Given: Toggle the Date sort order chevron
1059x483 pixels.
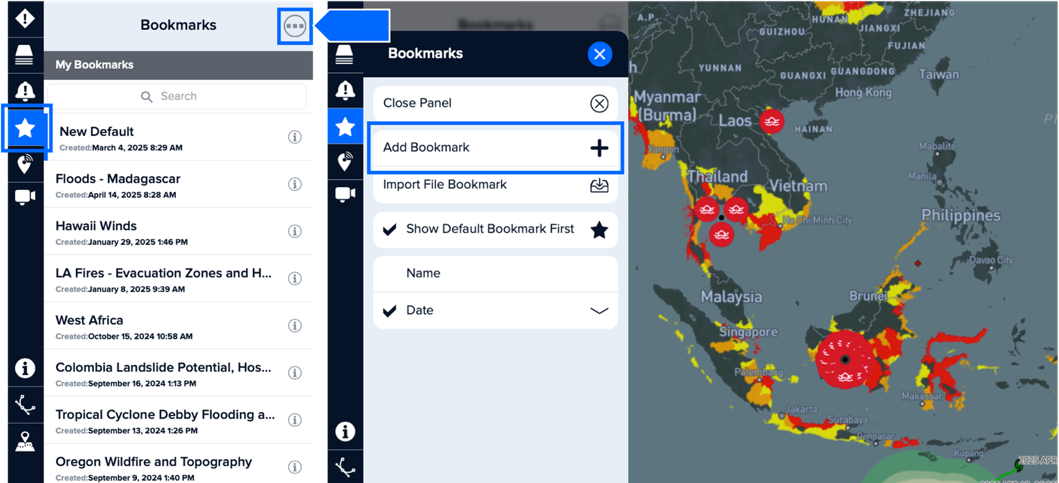Looking at the screenshot, I should 599,311.
